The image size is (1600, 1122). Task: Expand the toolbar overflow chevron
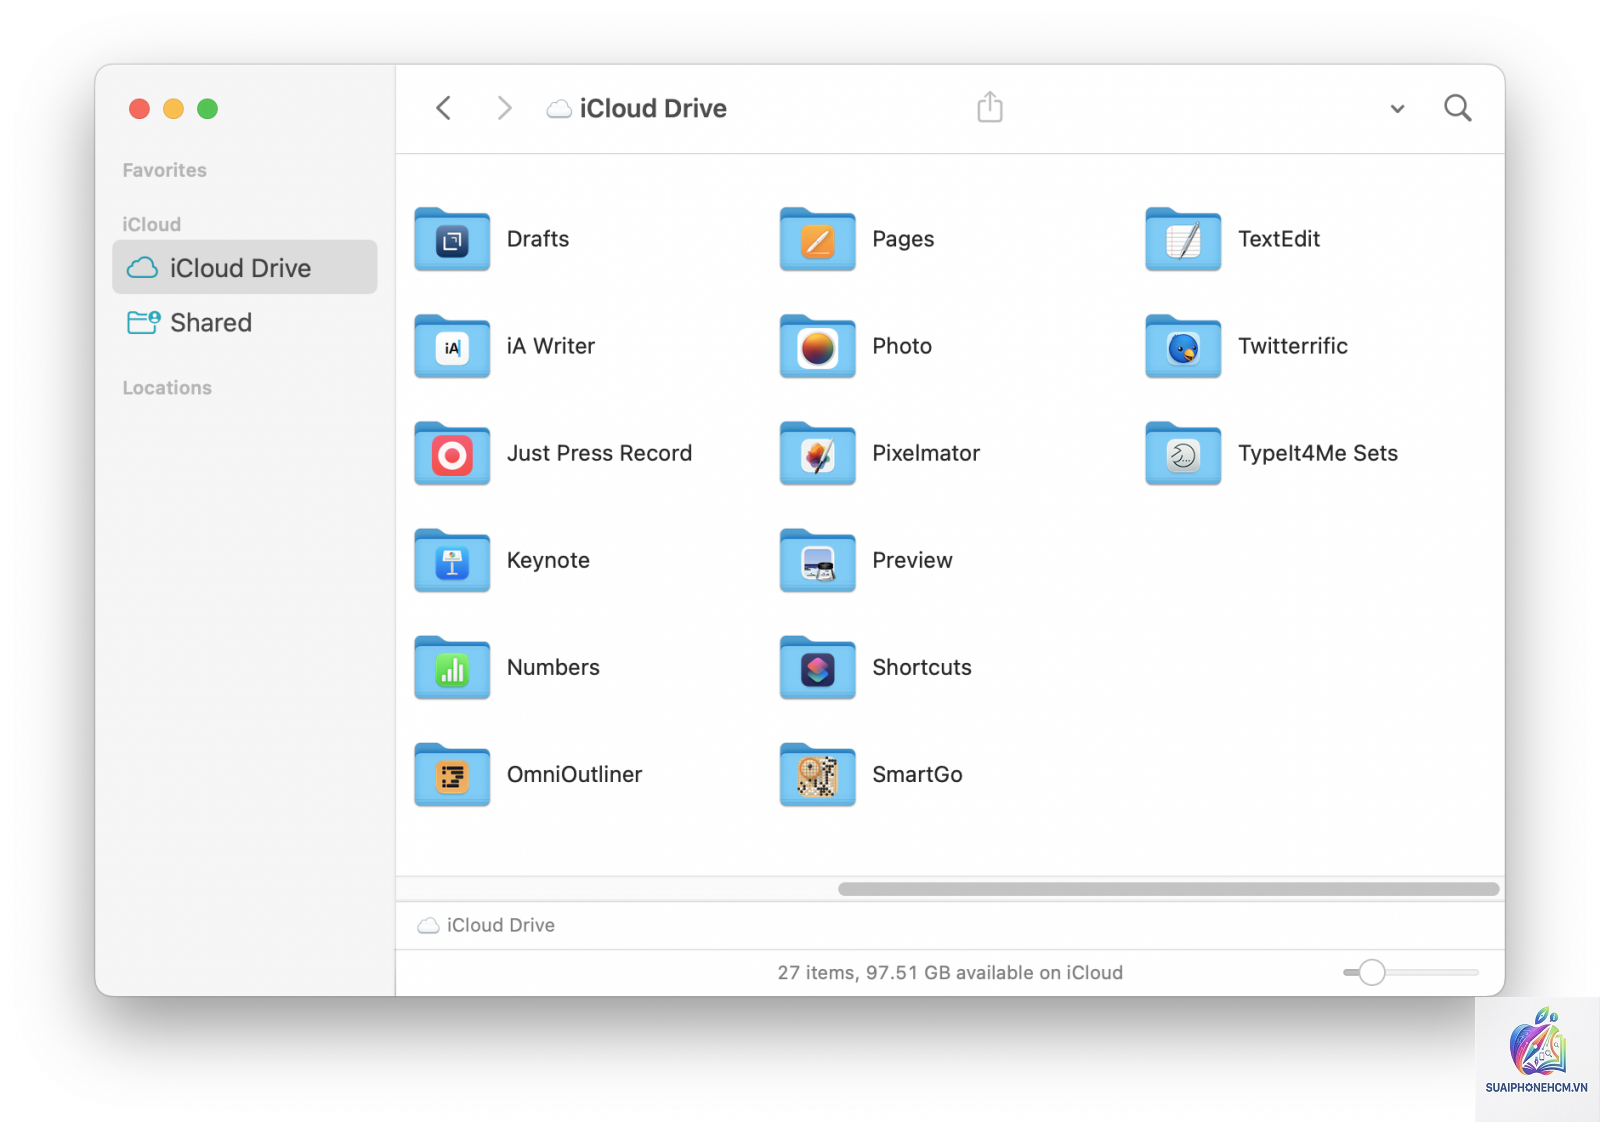coord(1397,109)
